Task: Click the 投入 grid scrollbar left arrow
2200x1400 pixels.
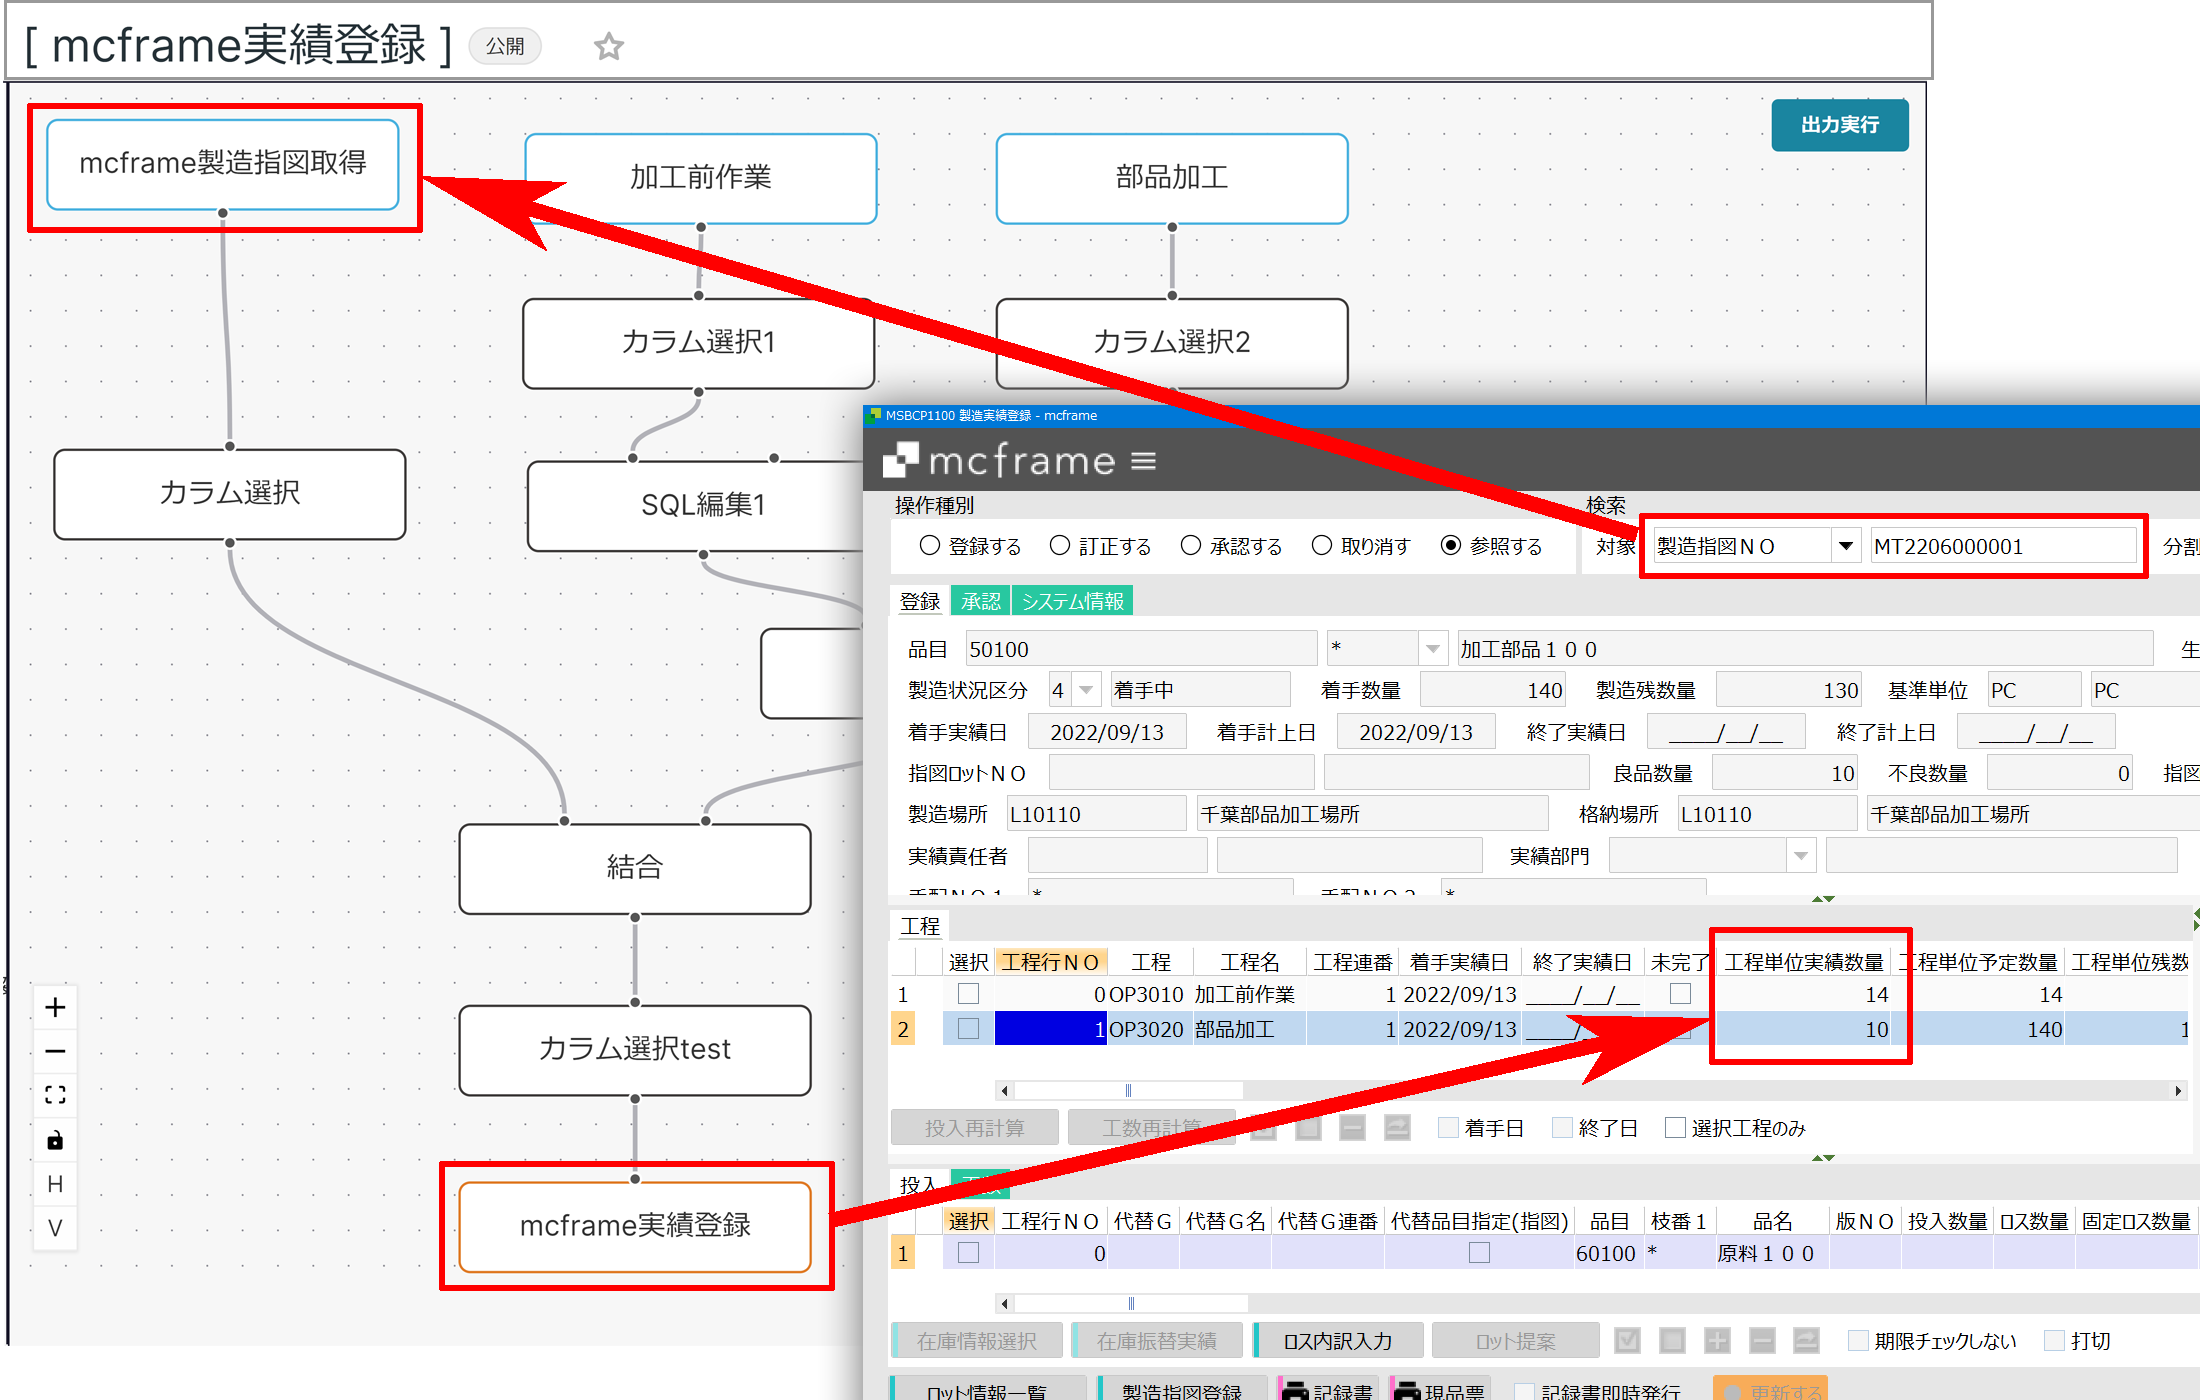Action: (x=1005, y=1303)
